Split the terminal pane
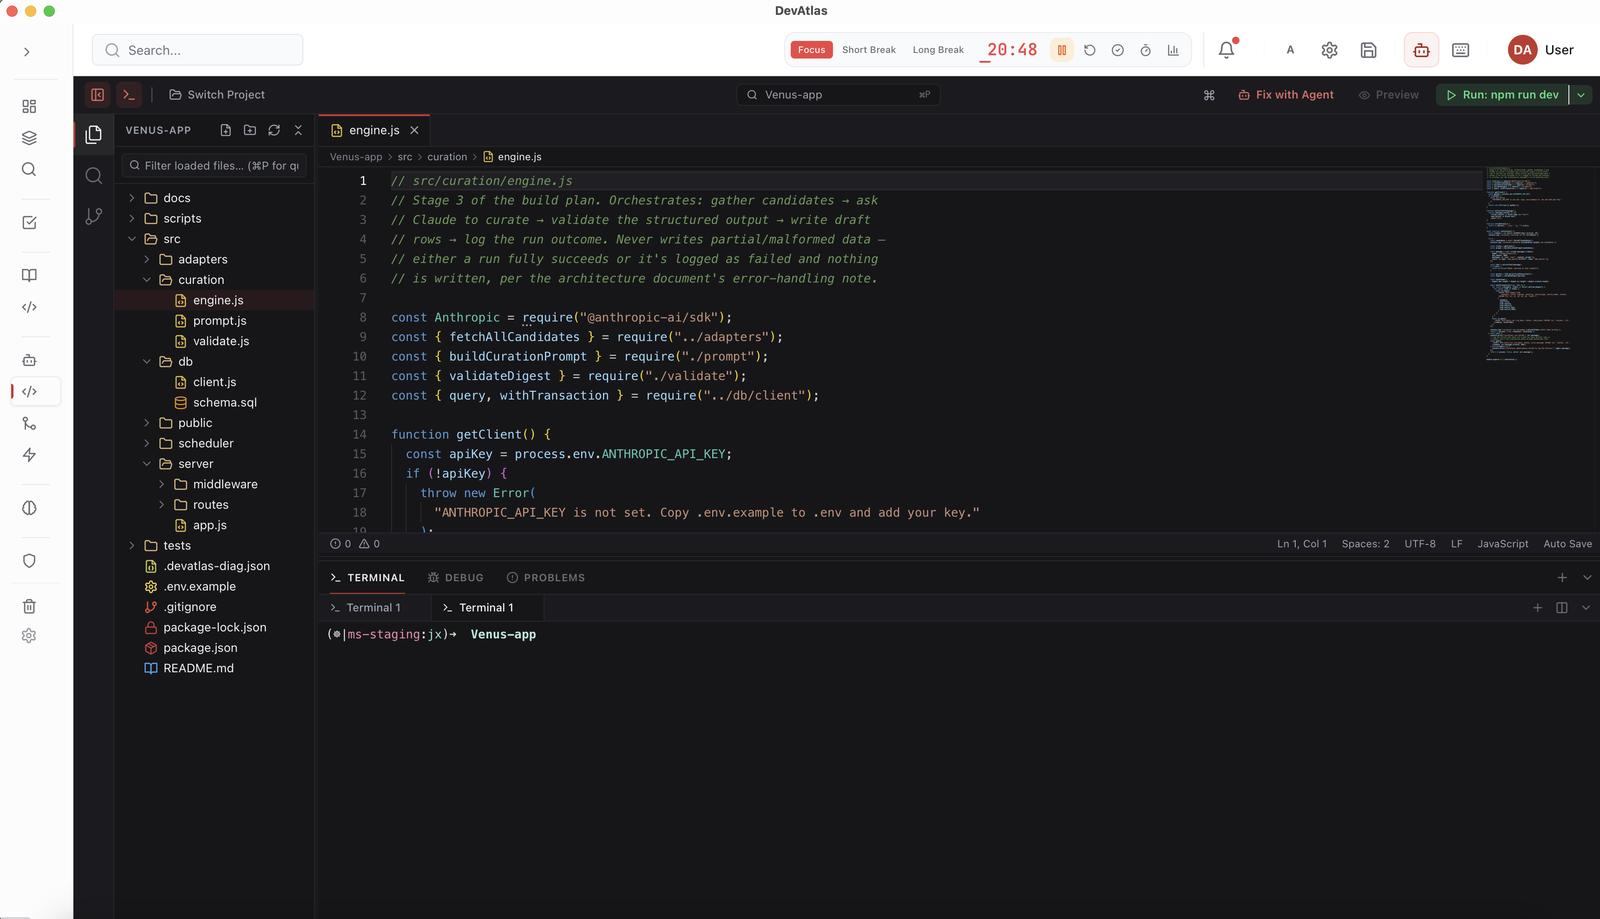 [x=1562, y=608]
